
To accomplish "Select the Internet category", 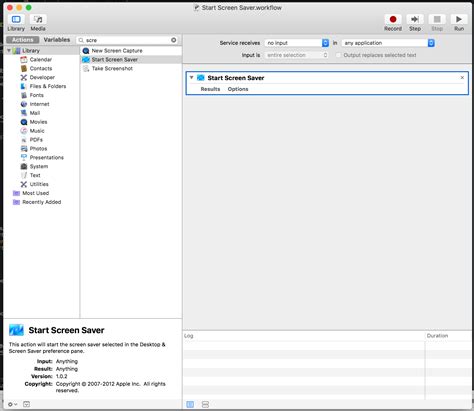I will click(39, 104).
